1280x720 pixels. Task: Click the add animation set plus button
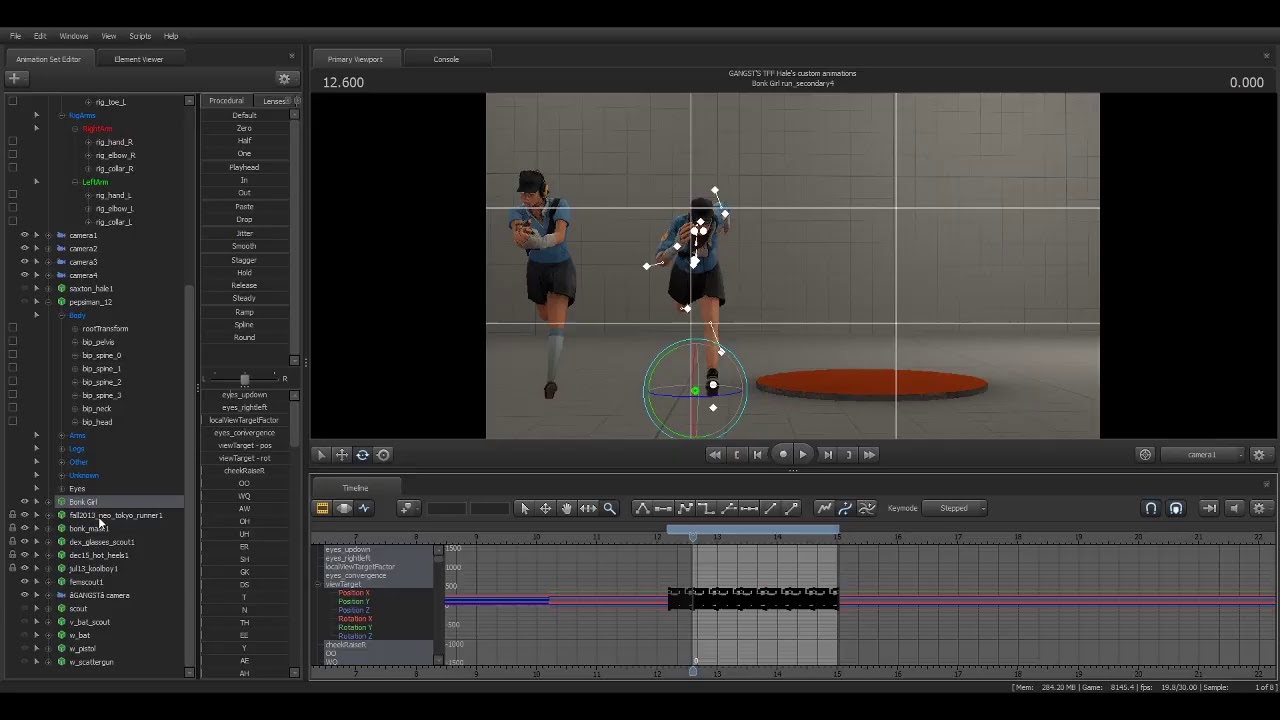coord(14,78)
